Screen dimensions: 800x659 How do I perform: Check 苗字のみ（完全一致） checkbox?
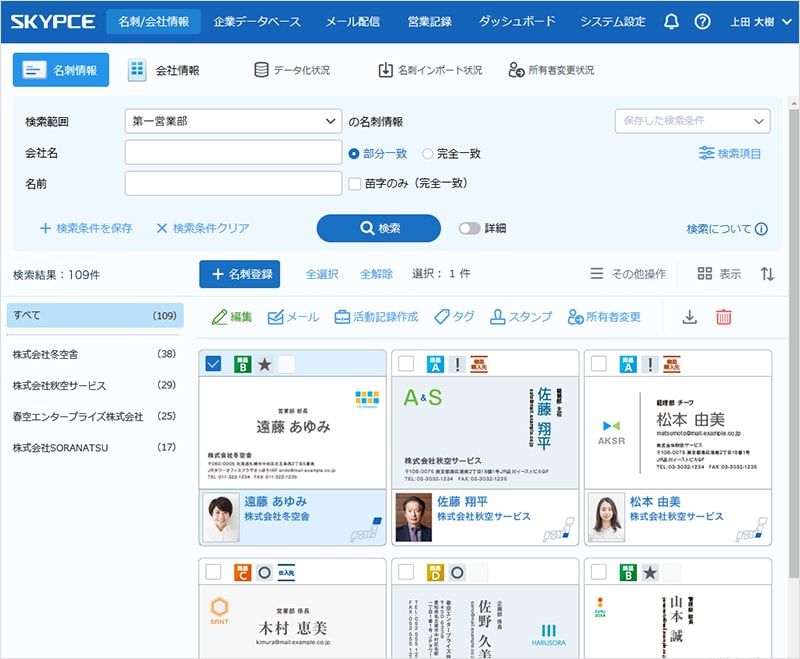pyautogui.click(x=355, y=184)
